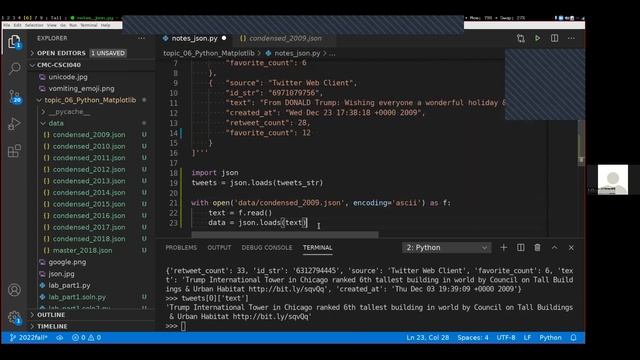Open the PROBLEMS panel tab
640x360 pixels.
pos(181,247)
